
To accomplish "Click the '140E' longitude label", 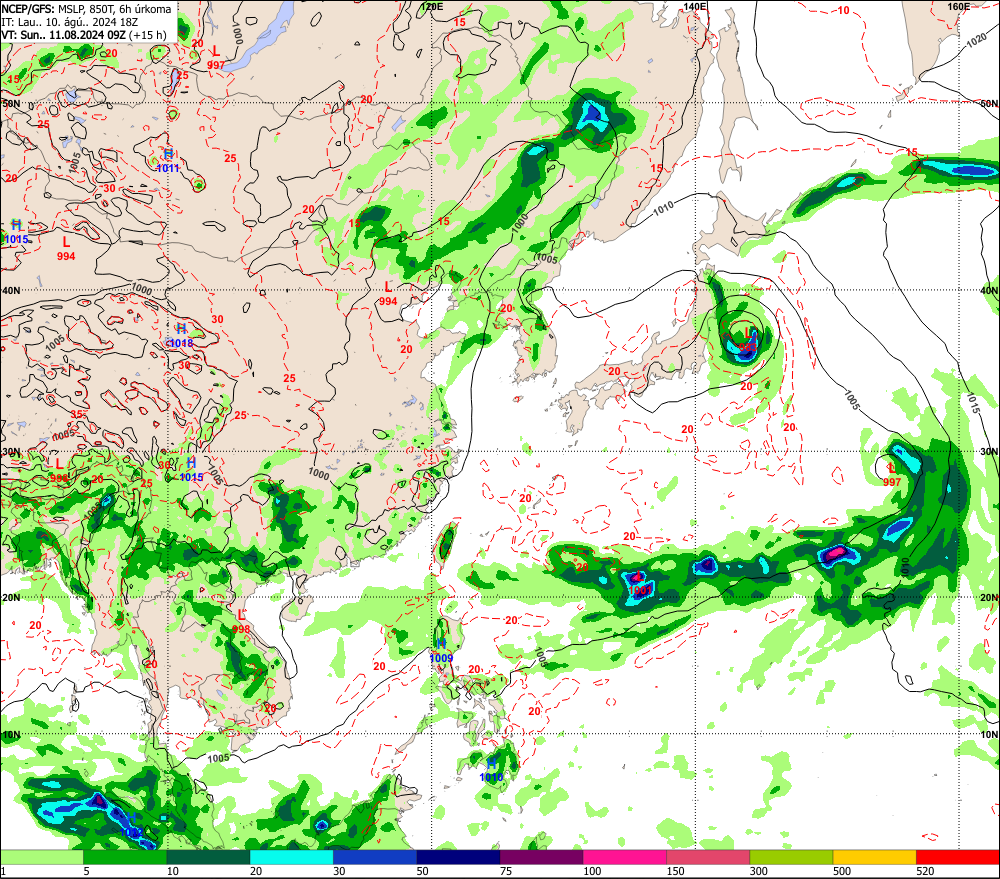I will [695, 6].
